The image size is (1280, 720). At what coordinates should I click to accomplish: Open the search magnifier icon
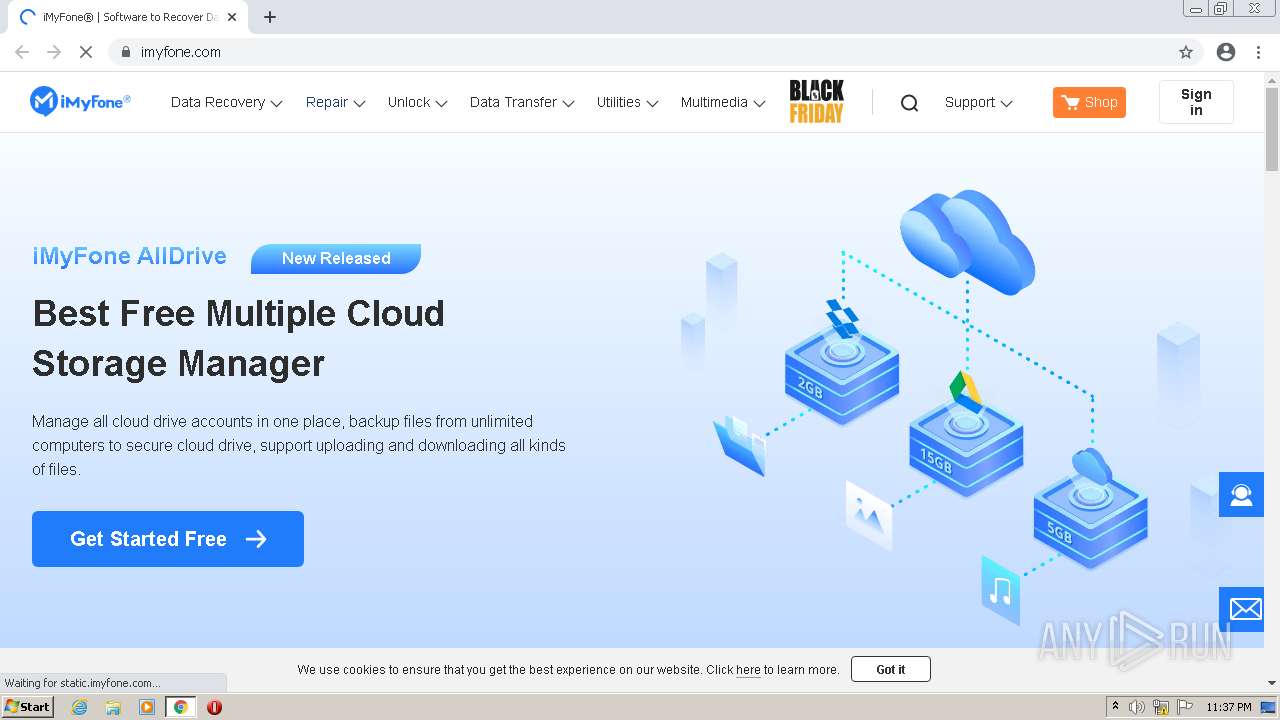[909, 102]
